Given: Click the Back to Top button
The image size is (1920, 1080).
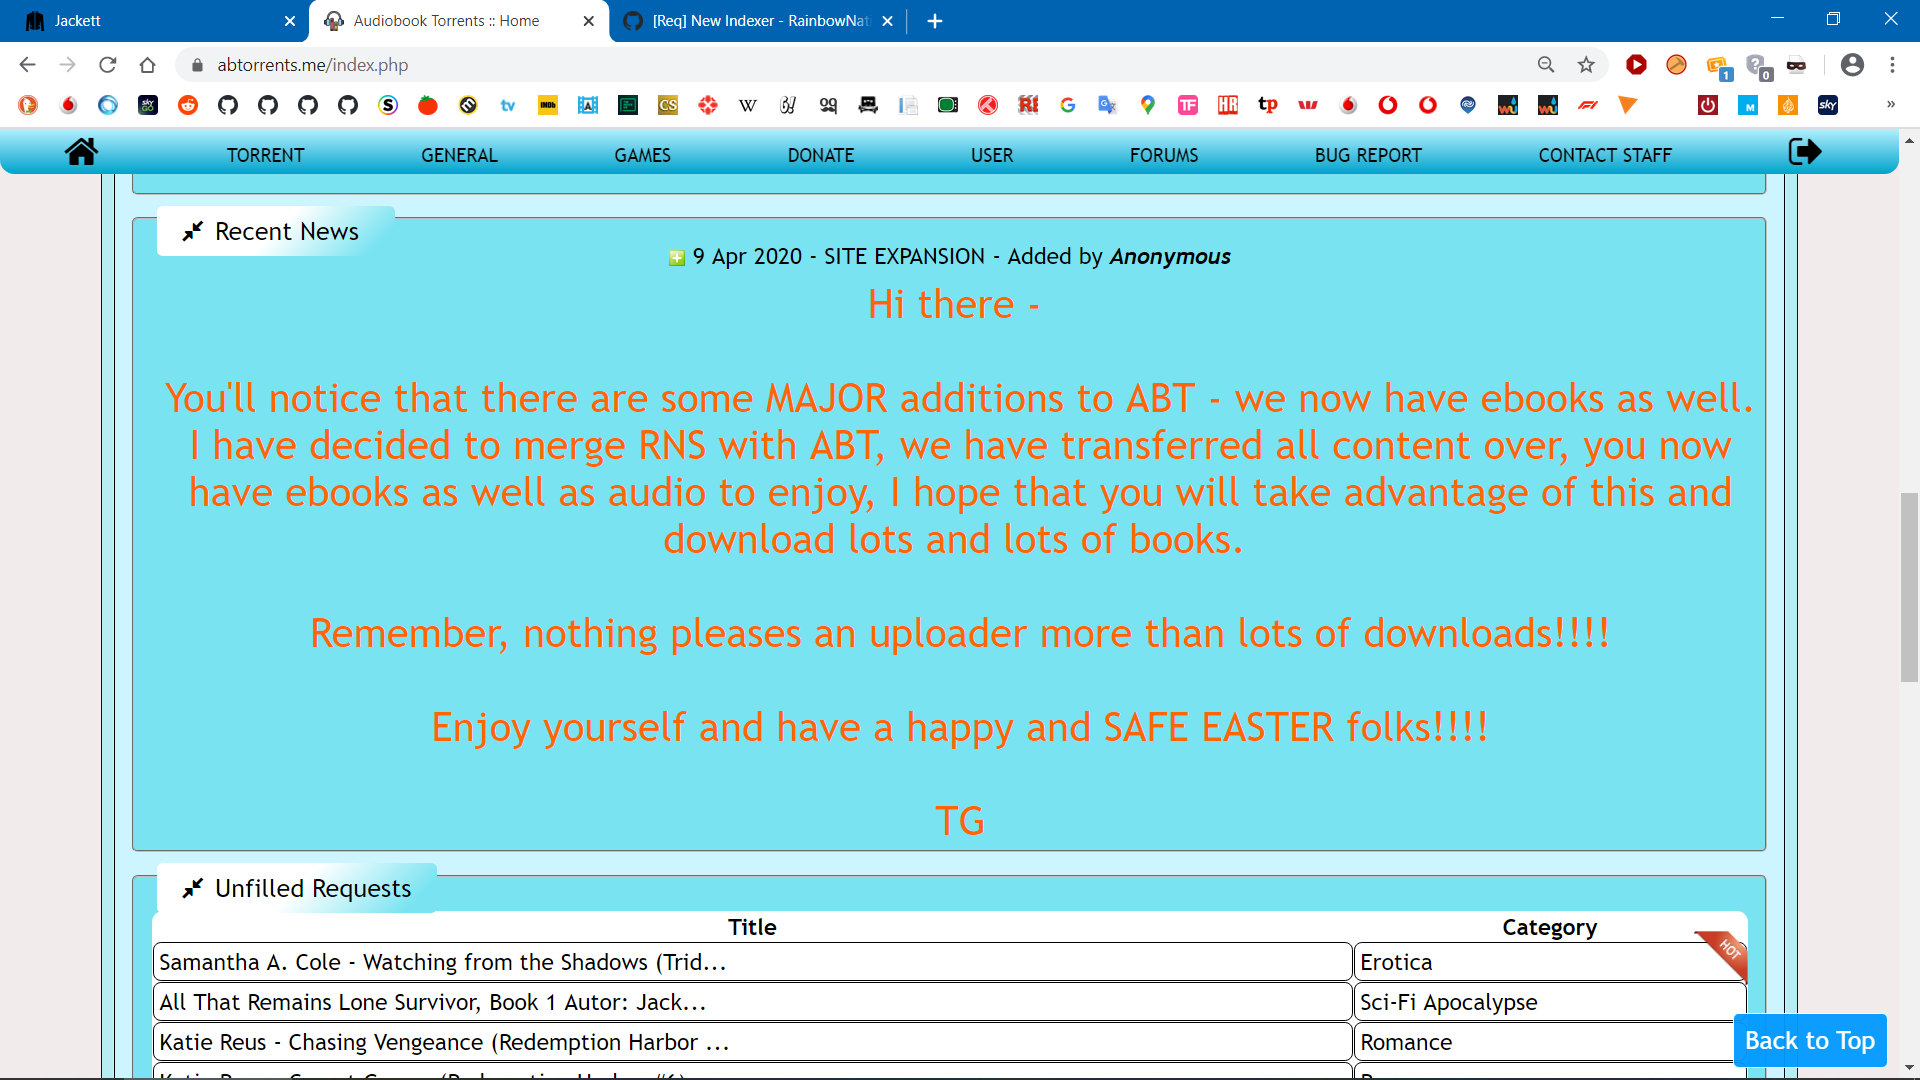Looking at the screenshot, I should tap(1809, 1041).
